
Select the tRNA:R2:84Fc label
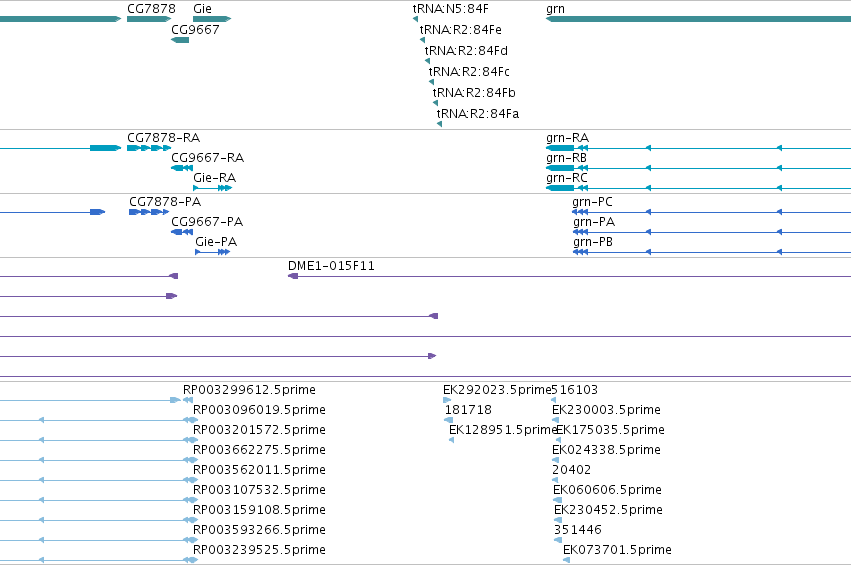(469, 72)
